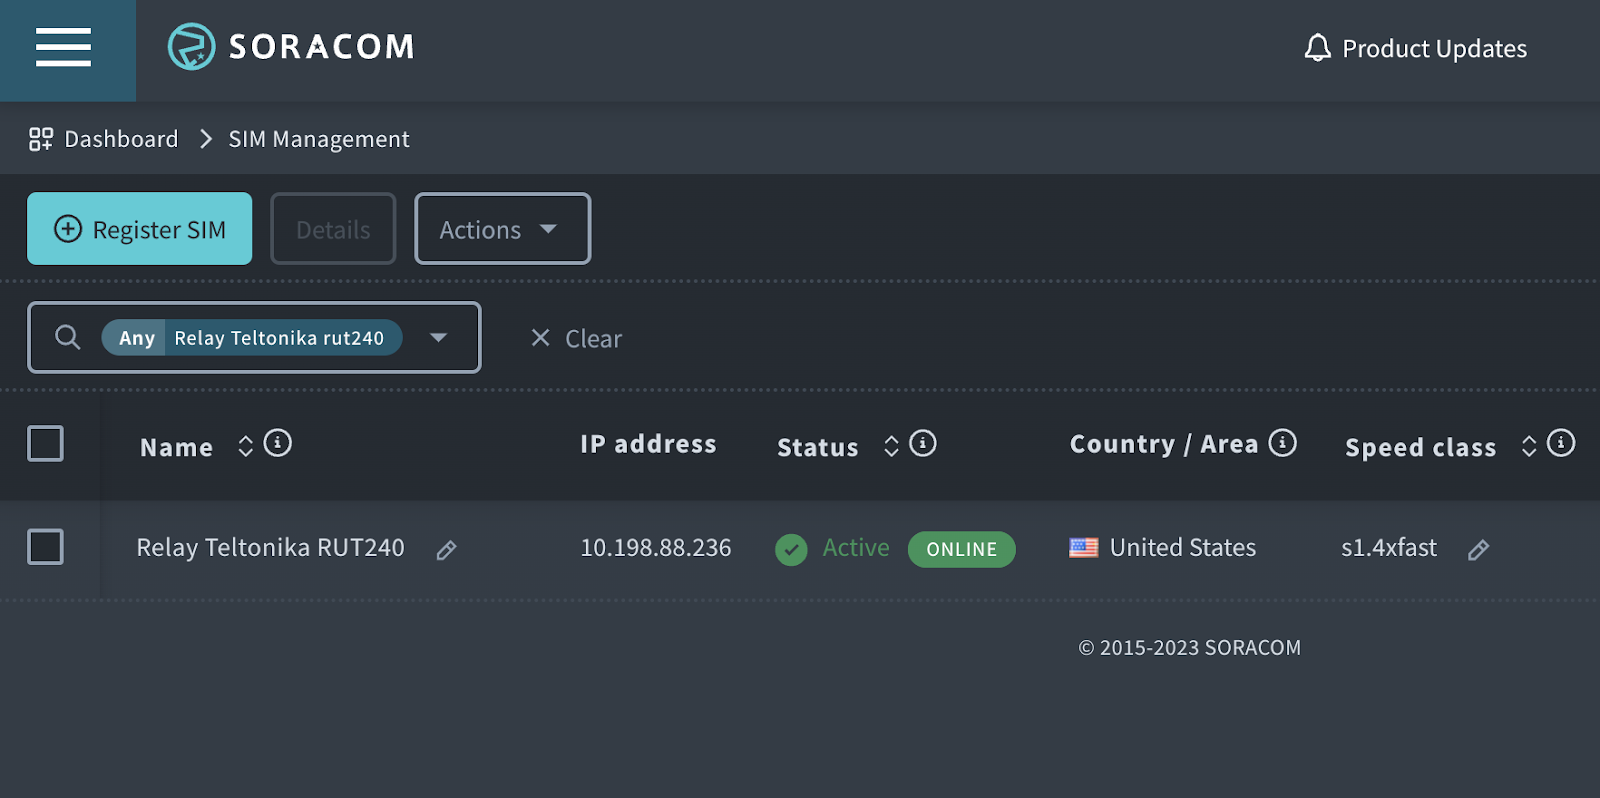This screenshot has height=798, width=1600.
Task: Sort the table by Name column
Action: pos(245,446)
